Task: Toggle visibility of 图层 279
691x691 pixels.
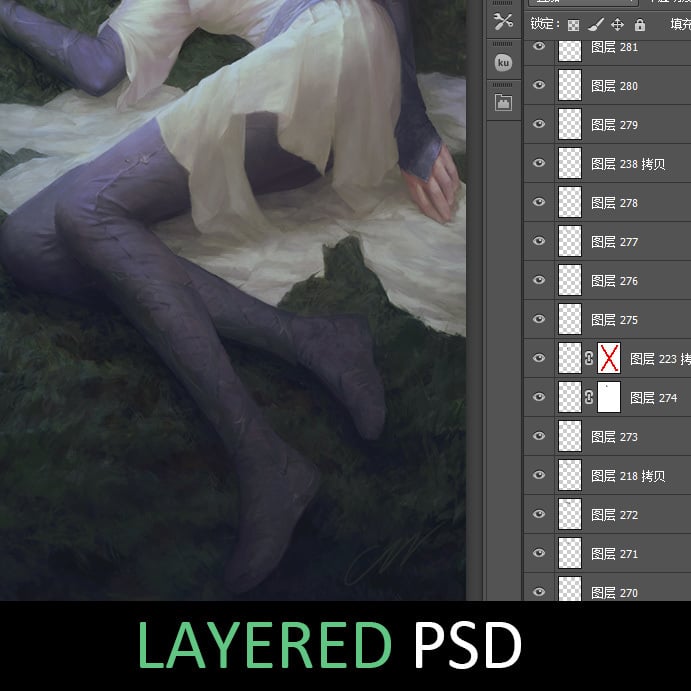Action: click(539, 124)
